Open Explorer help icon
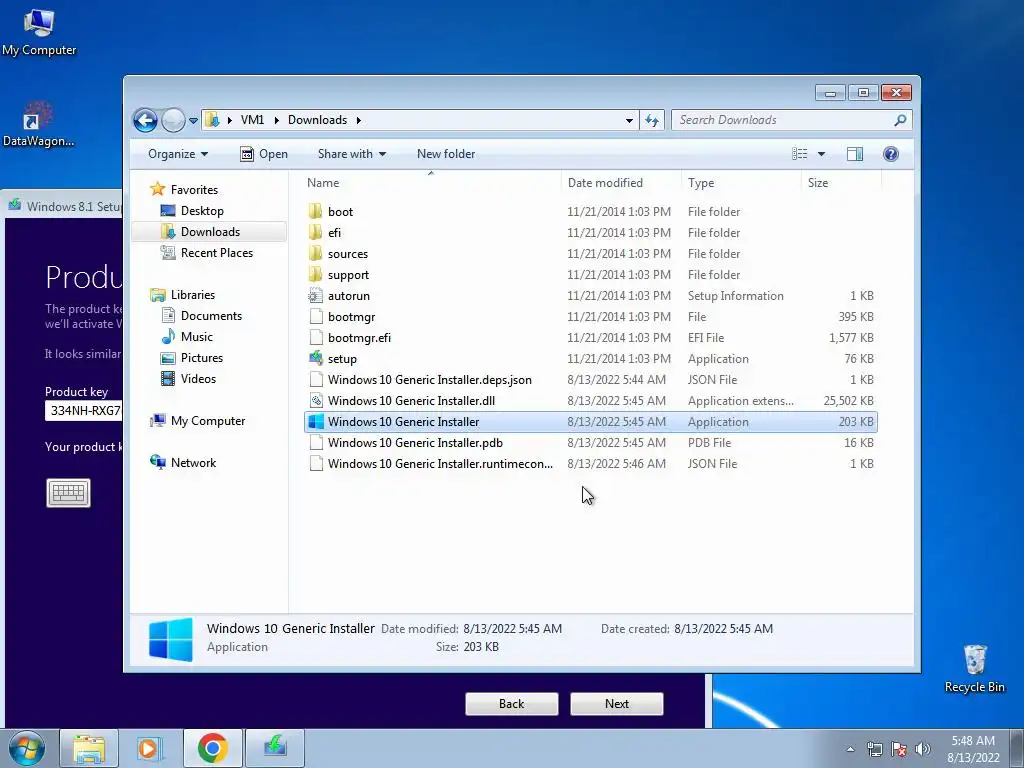 891,154
